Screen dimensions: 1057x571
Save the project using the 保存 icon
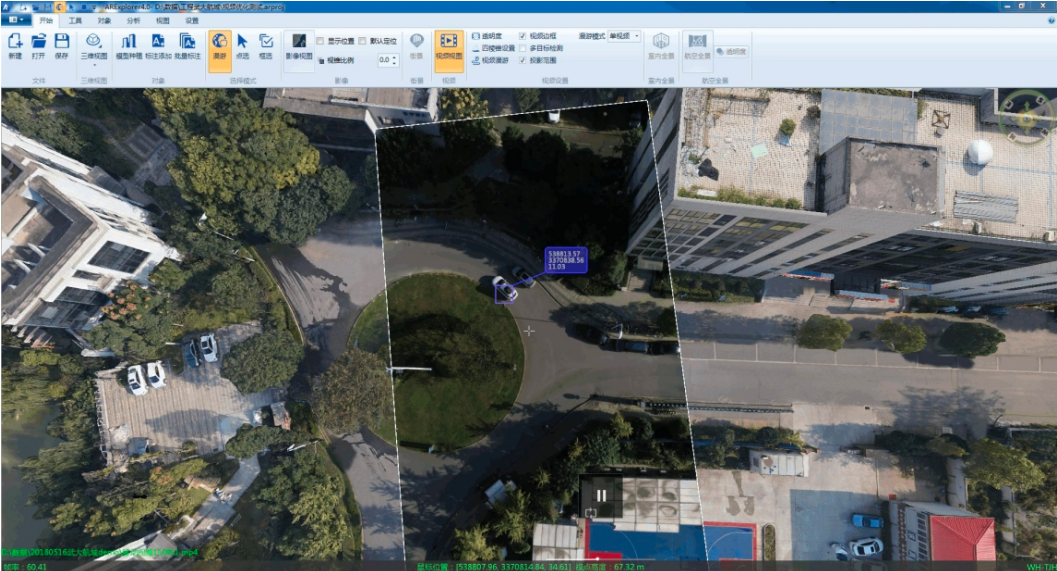point(61,46)
